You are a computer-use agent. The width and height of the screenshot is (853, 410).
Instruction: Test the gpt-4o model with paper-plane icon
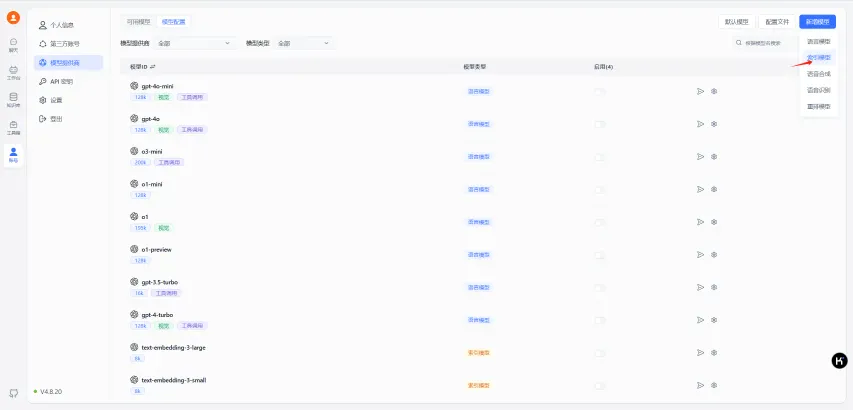coord(700,124)
